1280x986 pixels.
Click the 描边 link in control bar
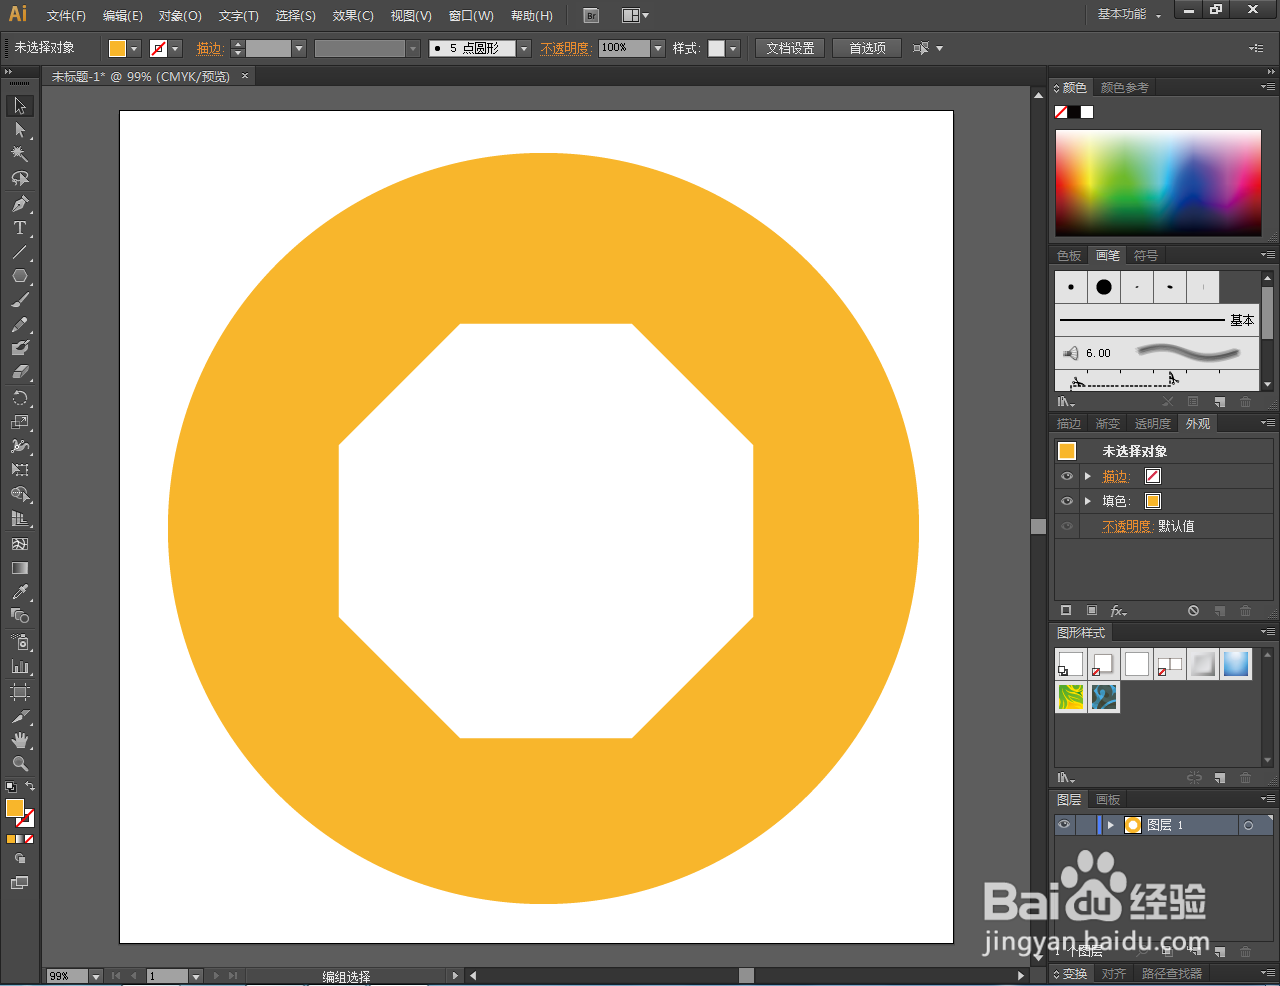tap(209, 48)
